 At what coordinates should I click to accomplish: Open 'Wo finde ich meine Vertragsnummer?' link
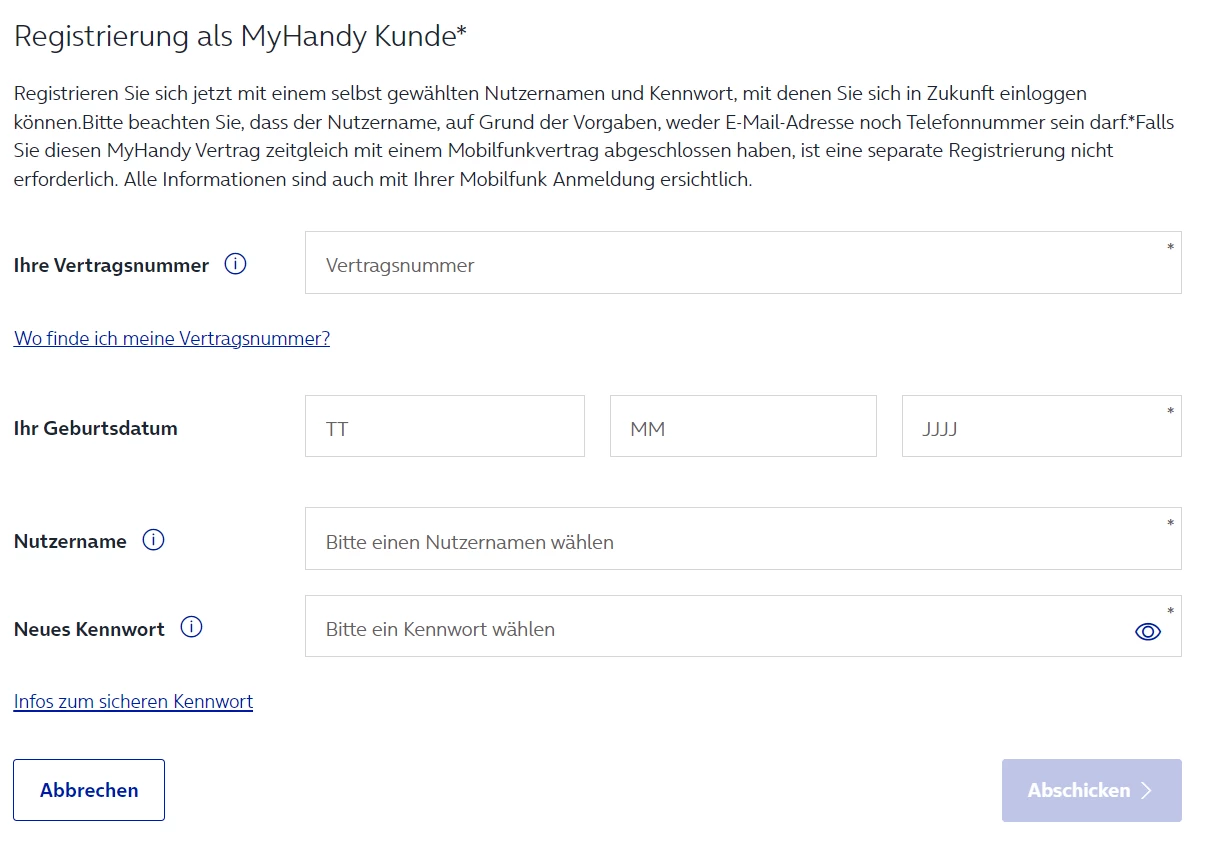pyautogui.click(x=172, y=339)
